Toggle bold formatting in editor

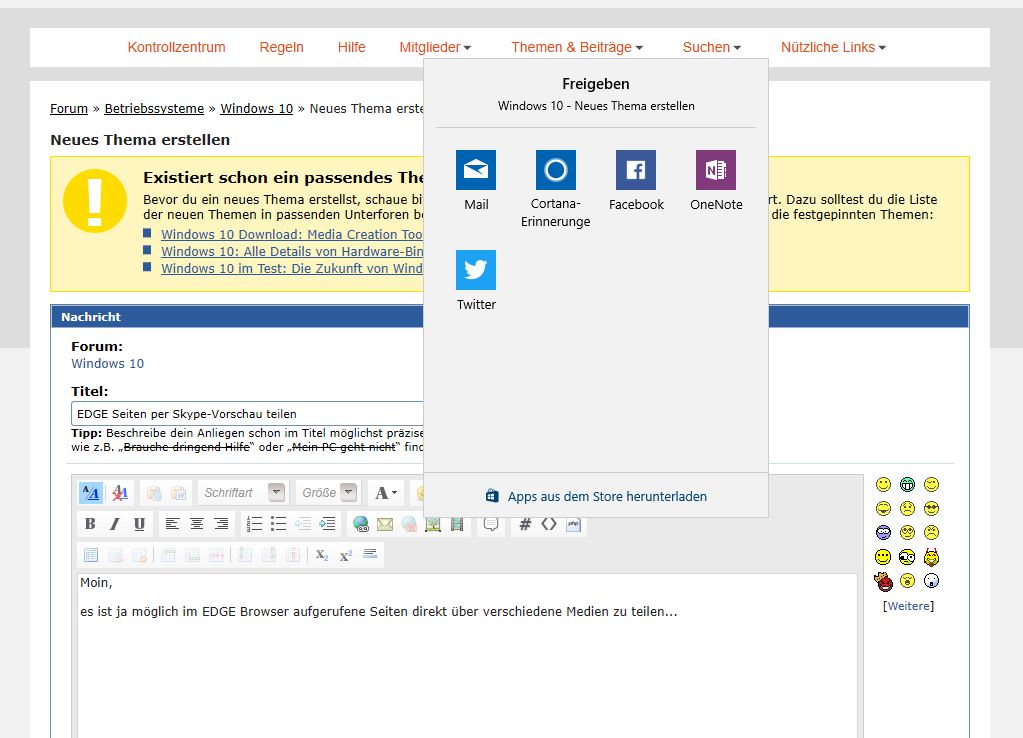90,523
